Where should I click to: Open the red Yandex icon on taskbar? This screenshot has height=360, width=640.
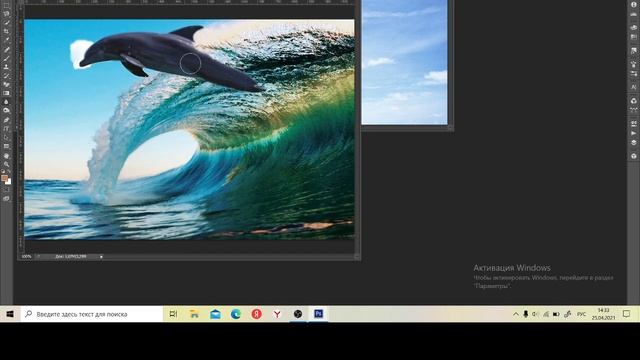pos(256,314)
